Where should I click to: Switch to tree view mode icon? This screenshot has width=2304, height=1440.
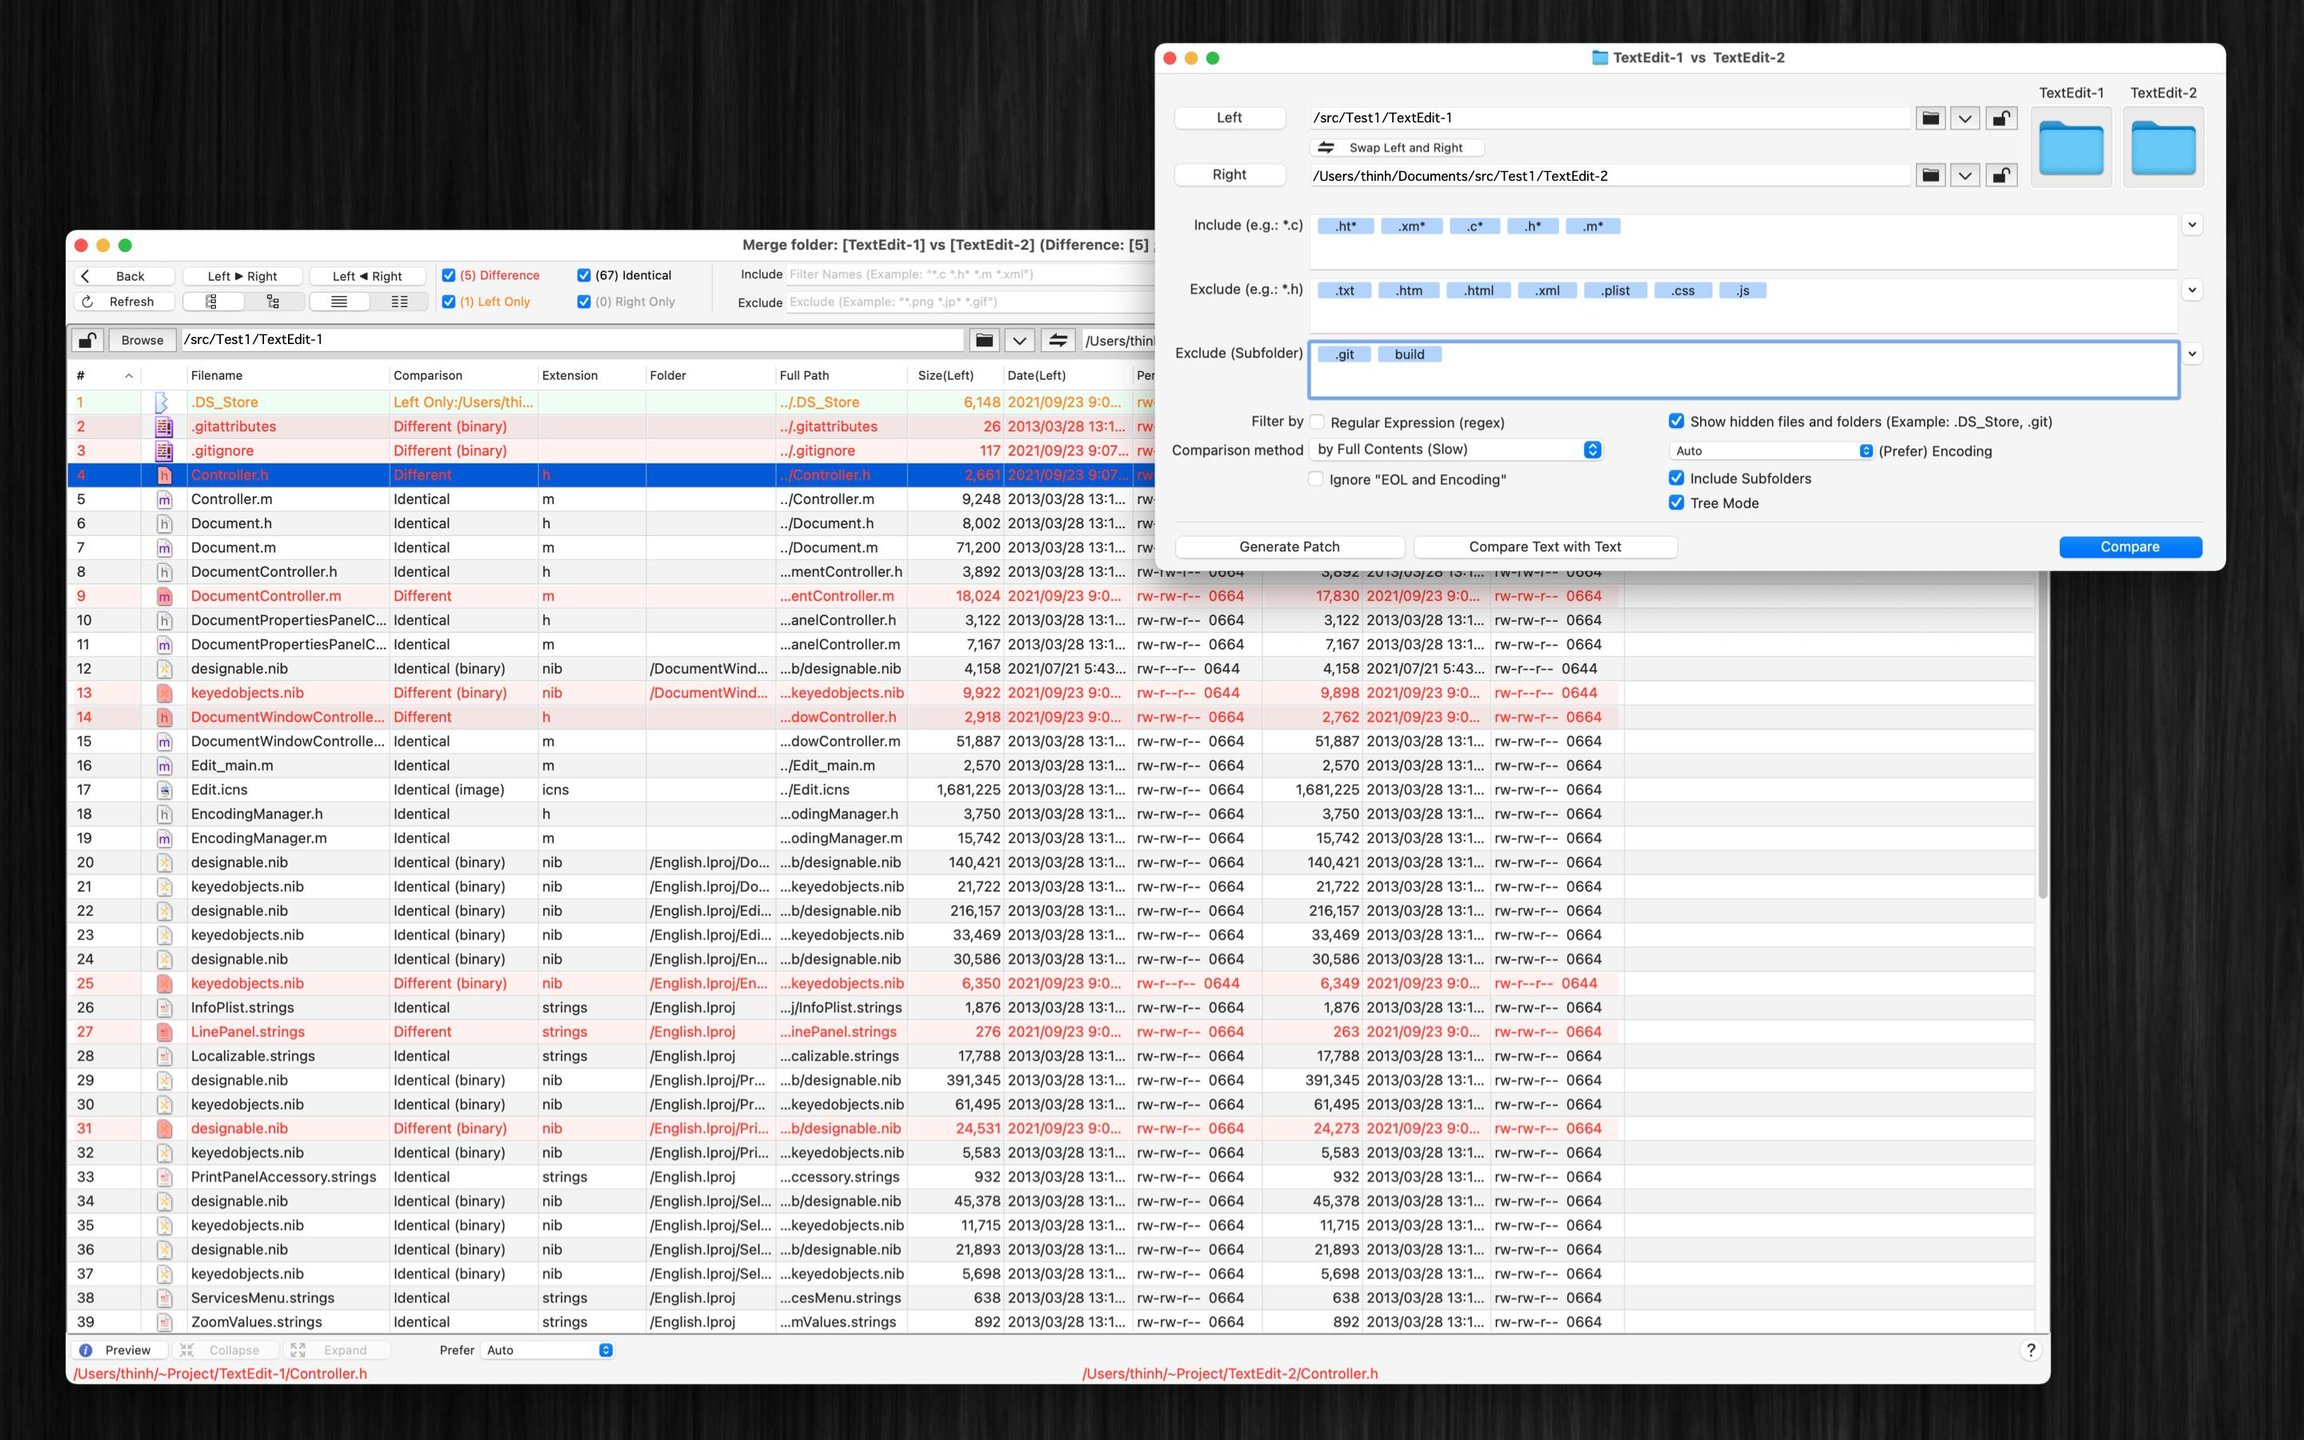[x=272, y=302]
